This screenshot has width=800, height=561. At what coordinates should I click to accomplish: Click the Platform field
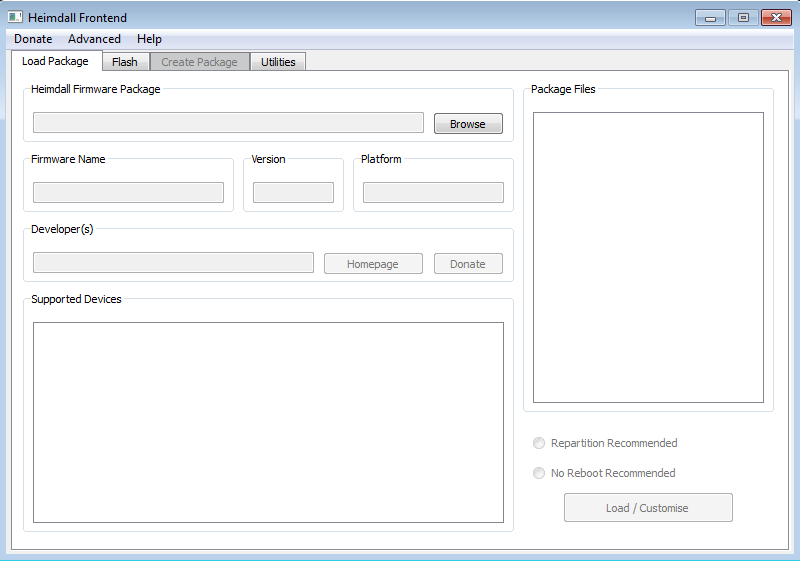point(433,192)
